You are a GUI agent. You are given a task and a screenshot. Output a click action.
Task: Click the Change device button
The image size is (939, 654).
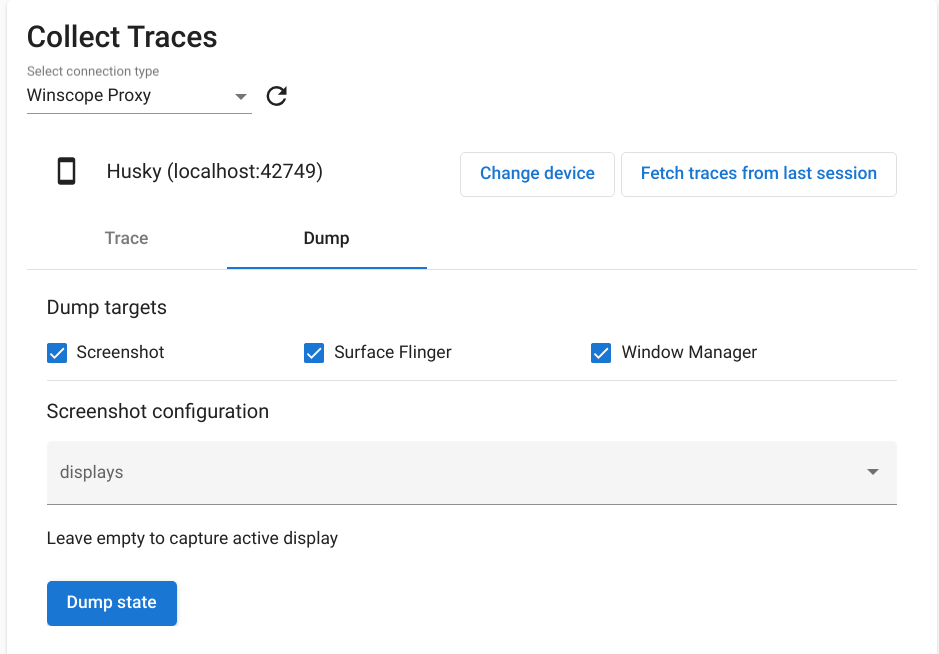tap(537, 174)
